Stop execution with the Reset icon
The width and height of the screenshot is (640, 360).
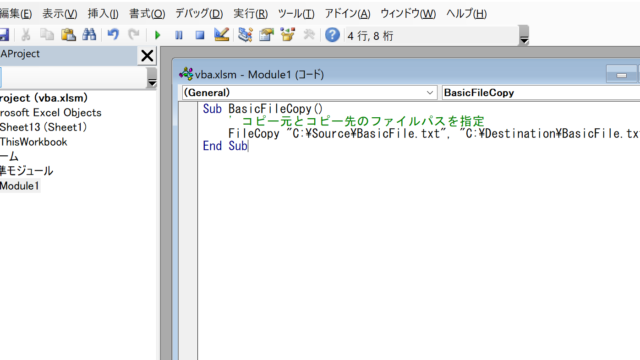click(x=200, y=36)
